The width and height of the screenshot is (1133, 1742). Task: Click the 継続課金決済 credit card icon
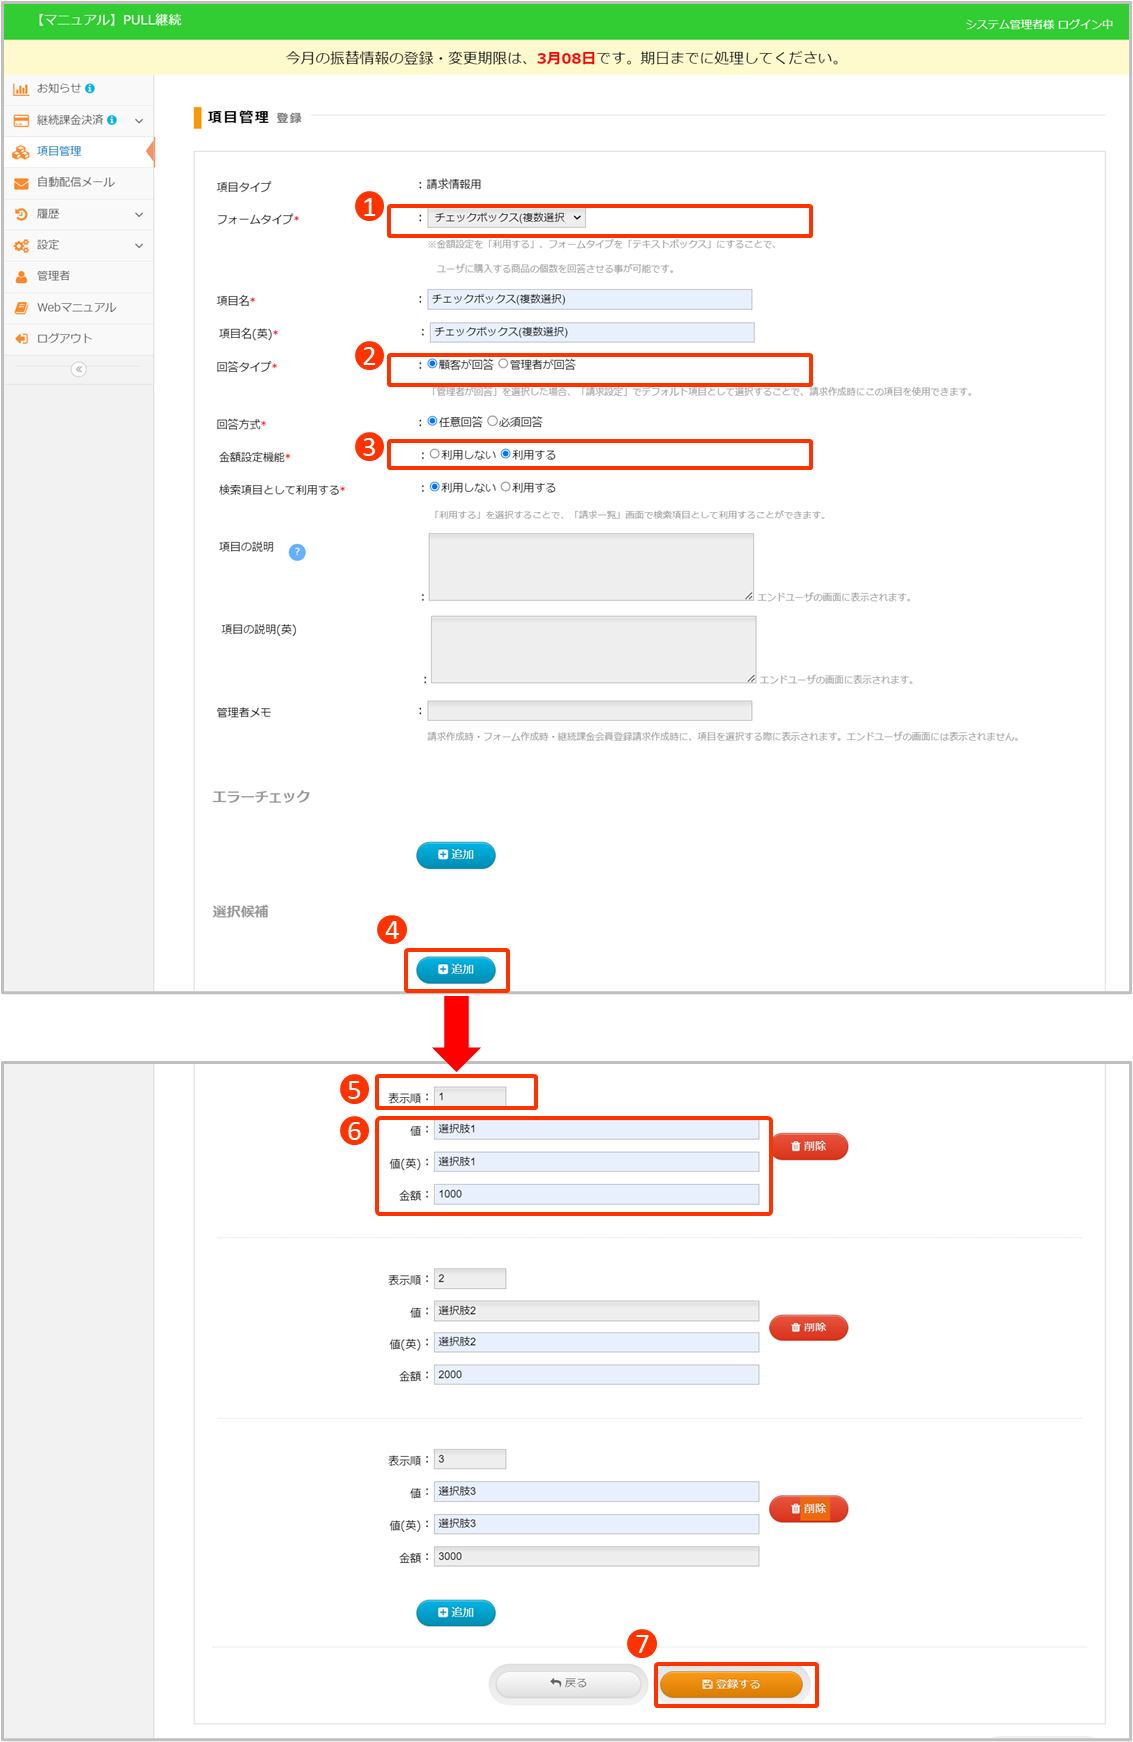(x=20, y=121)
